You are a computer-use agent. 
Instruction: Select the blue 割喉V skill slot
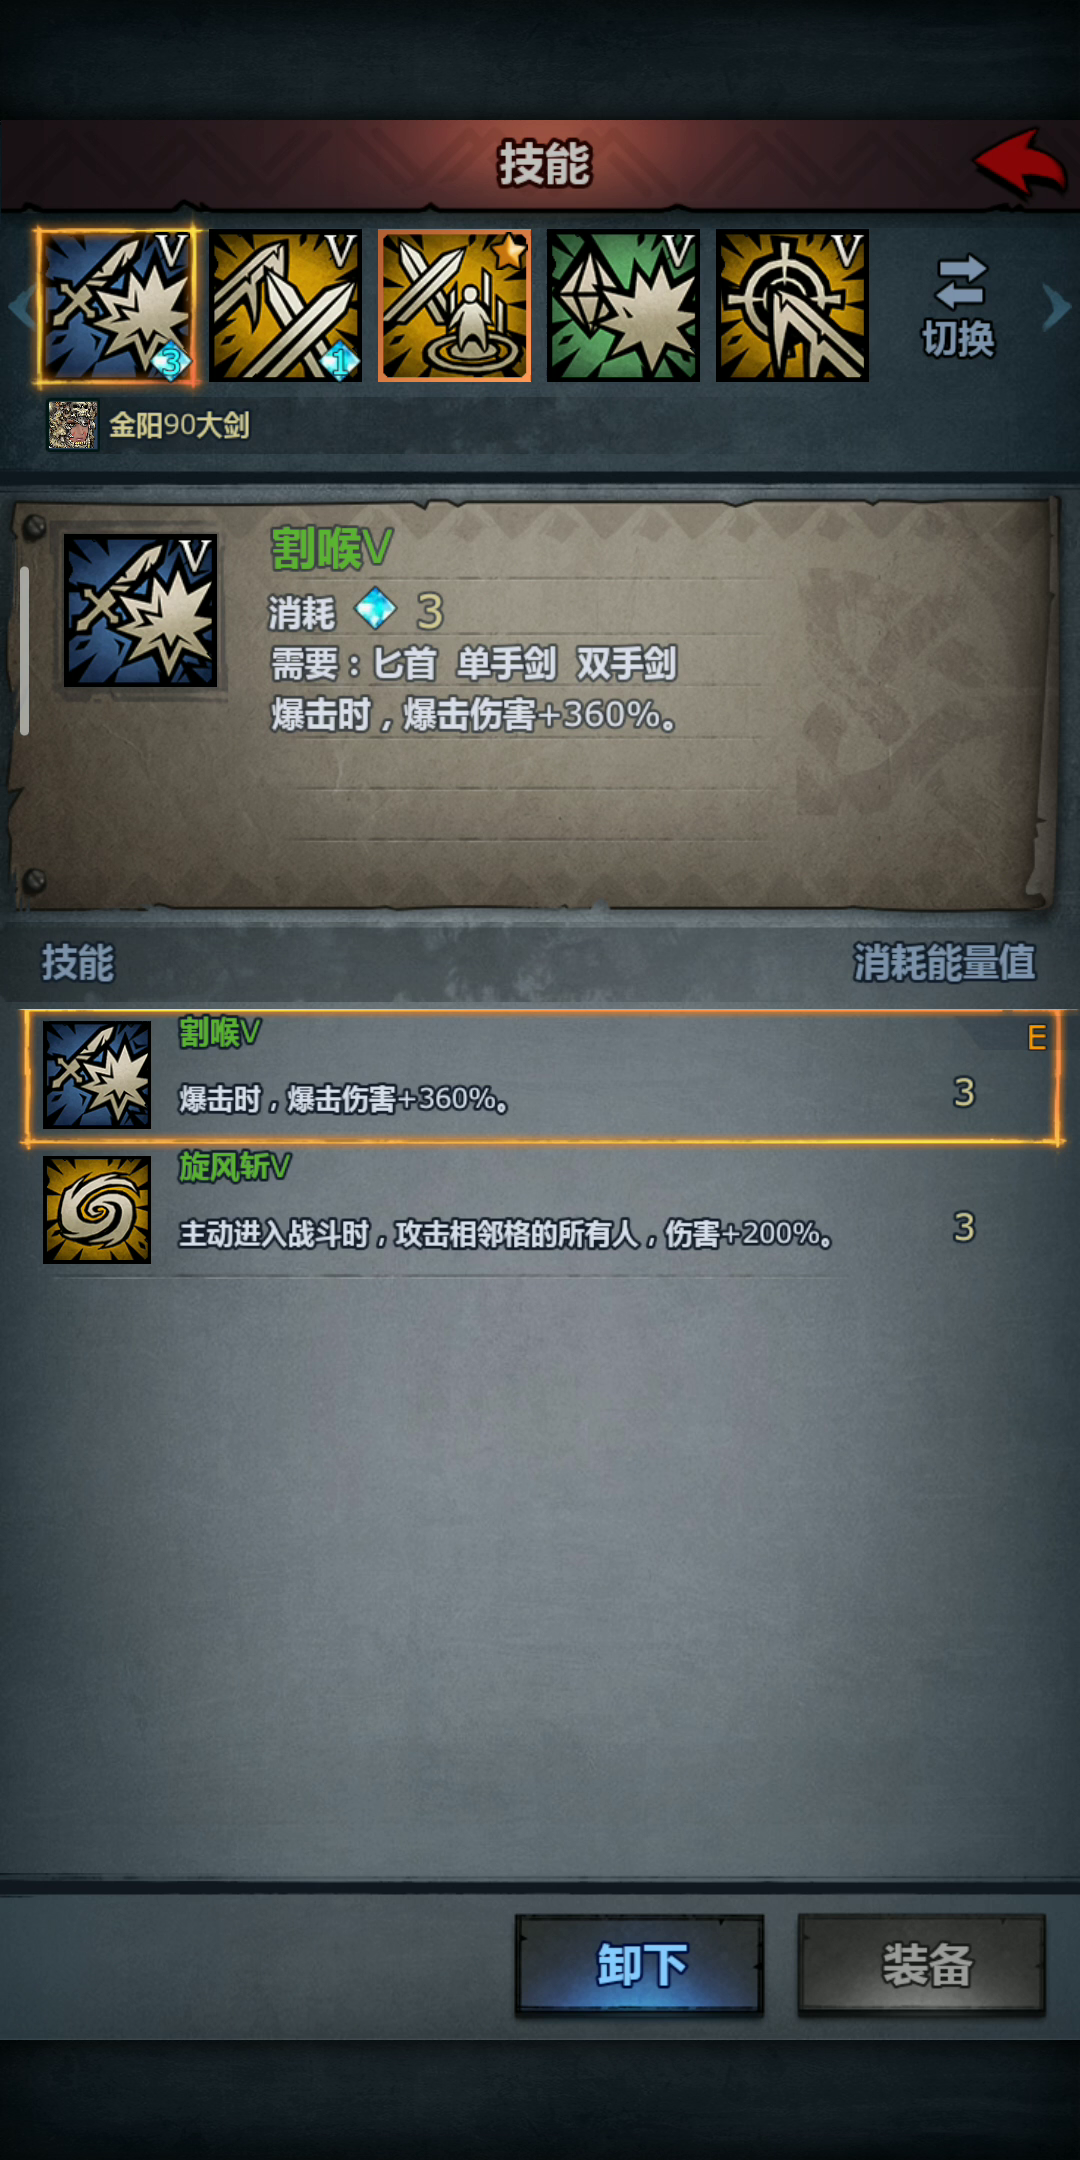(117, 306)
